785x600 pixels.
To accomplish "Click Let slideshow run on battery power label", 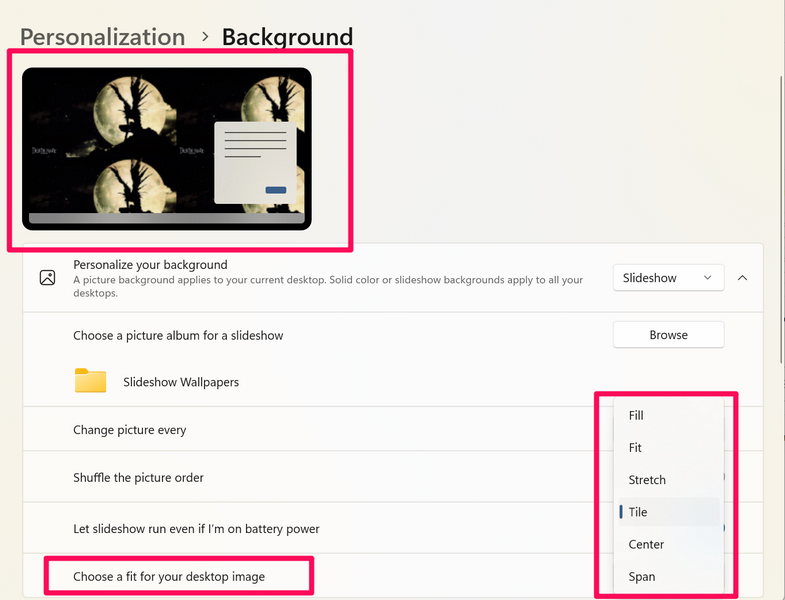I will (x=196, y=529).
